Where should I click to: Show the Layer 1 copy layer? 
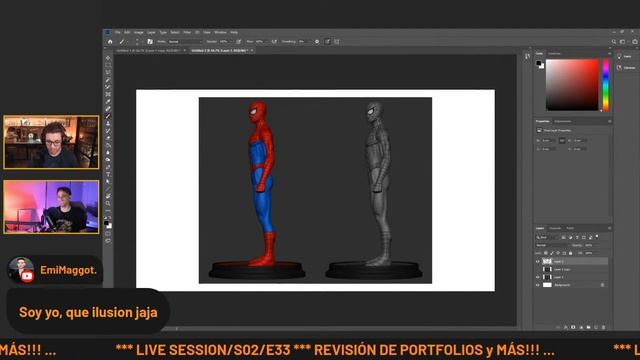[x=538, y=269]
